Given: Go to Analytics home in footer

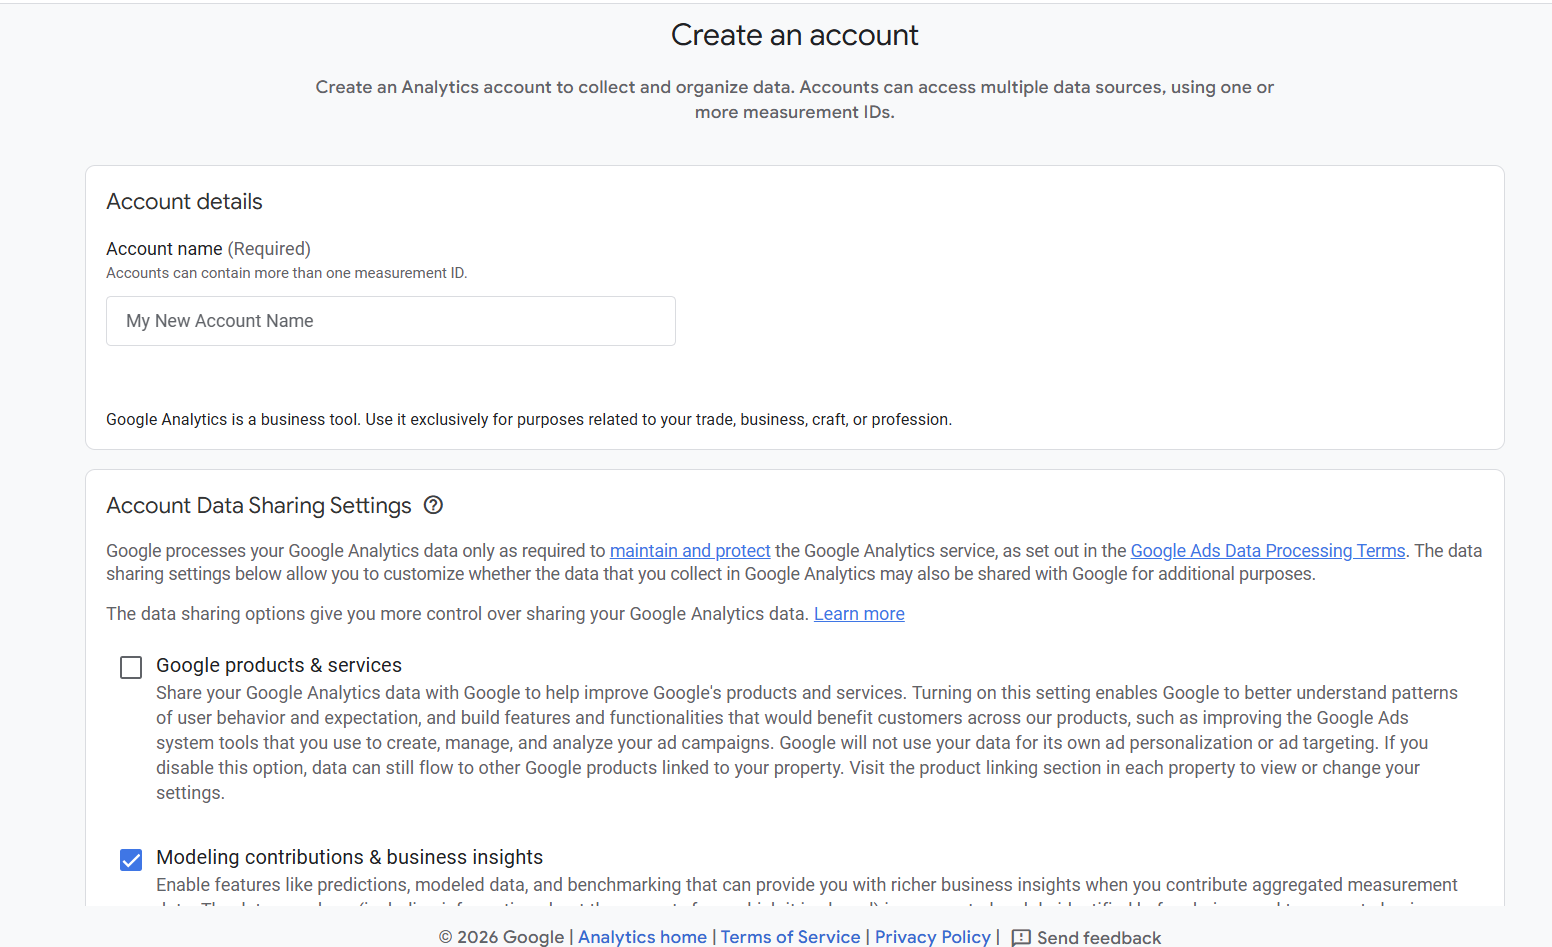Looking at the screenshot, I should pyautogui.click(x=642, y=937).
